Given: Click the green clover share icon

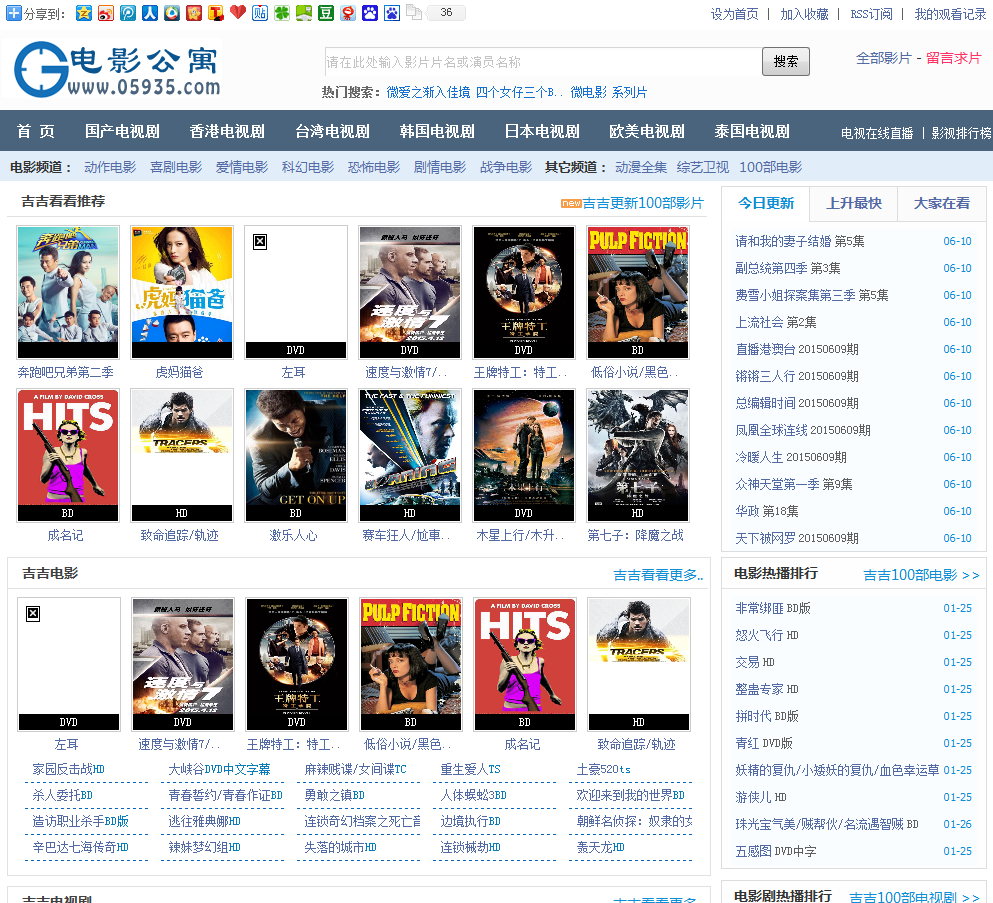Looking at the screenshot, I should click(282, 13).
